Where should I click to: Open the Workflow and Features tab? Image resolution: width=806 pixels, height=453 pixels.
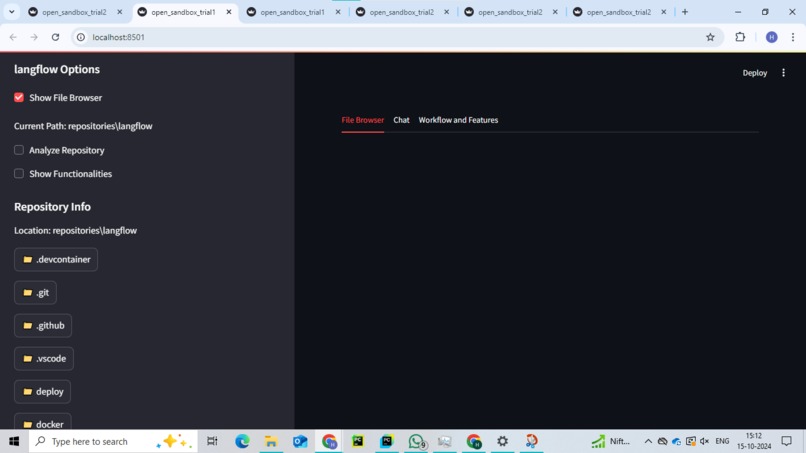[458, 120]
